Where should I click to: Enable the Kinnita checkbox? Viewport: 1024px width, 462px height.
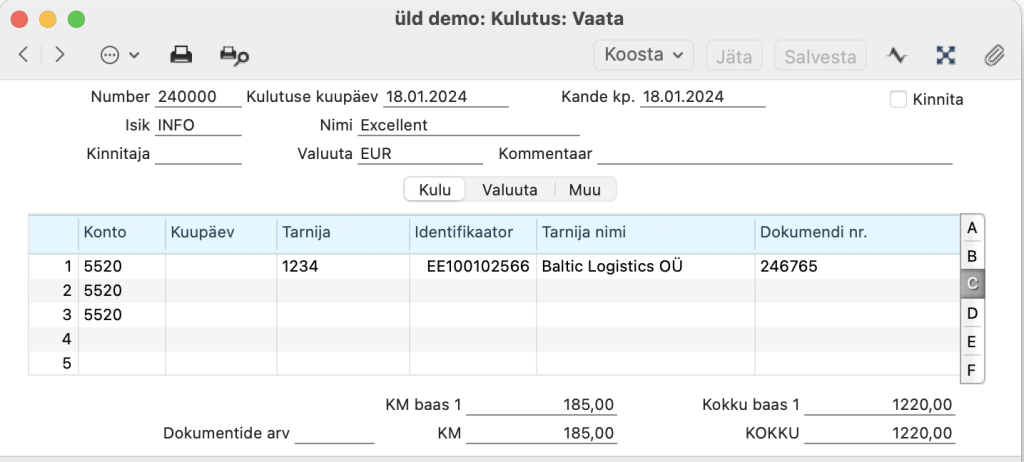[899, 99]
